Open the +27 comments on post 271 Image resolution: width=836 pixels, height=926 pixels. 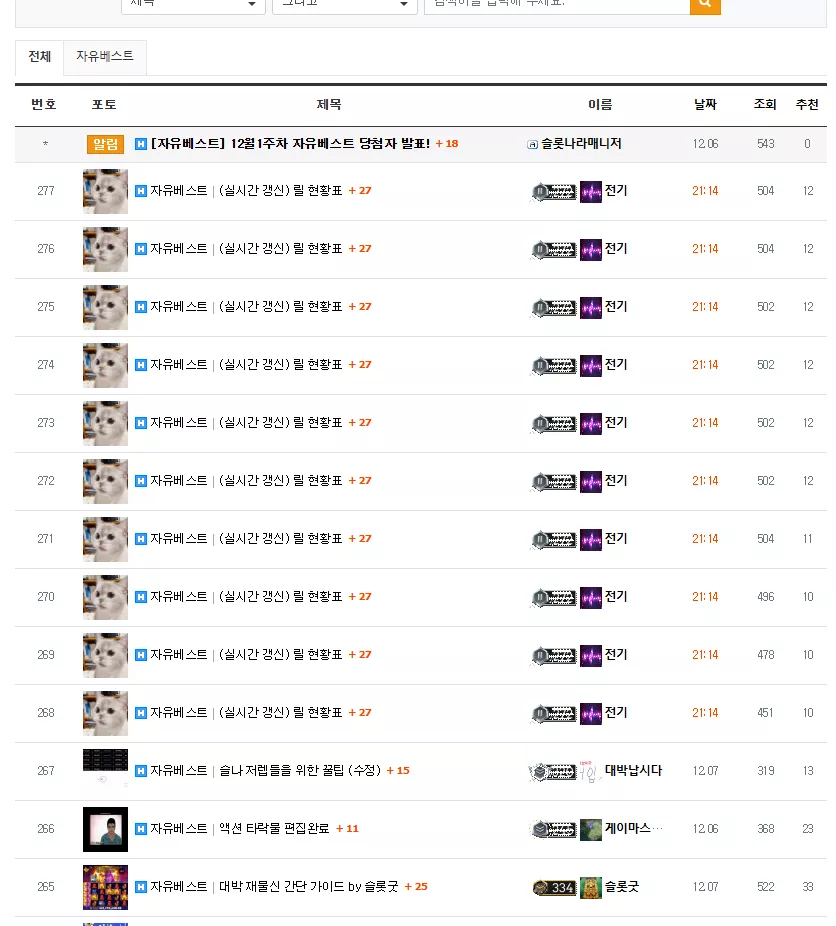(360, 539)
